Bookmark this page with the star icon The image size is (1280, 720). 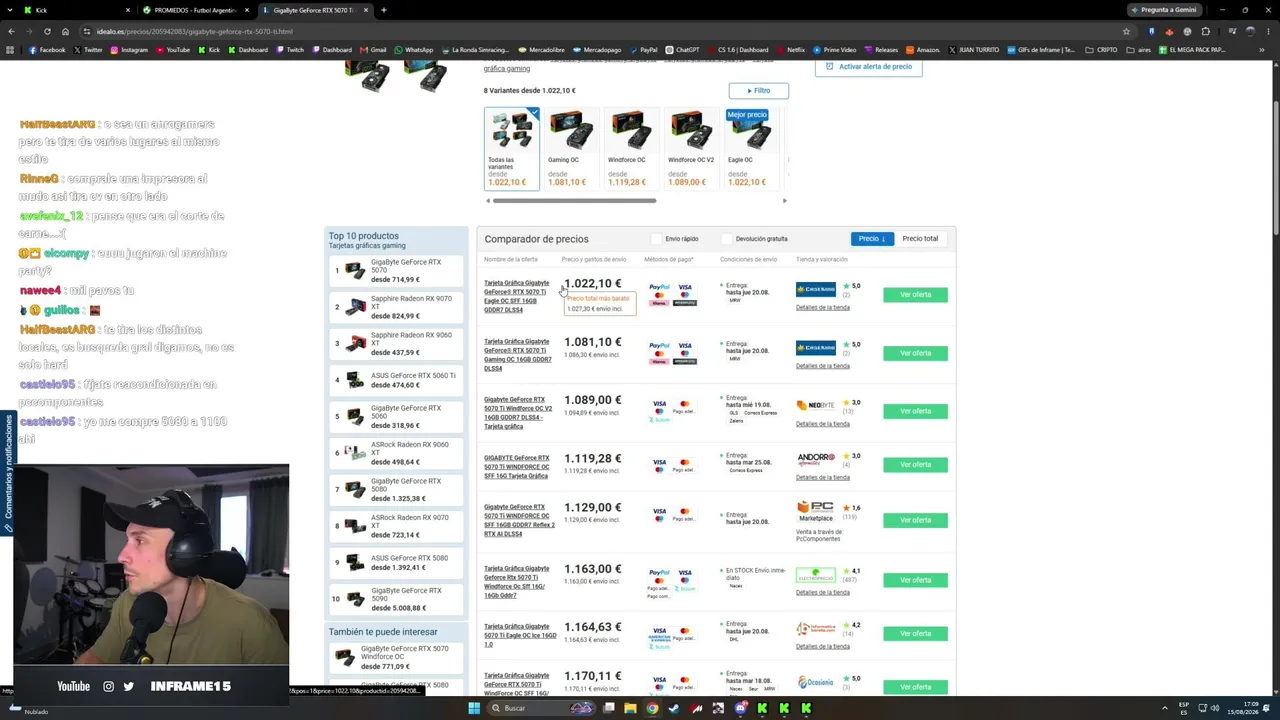coord(1127,31)
